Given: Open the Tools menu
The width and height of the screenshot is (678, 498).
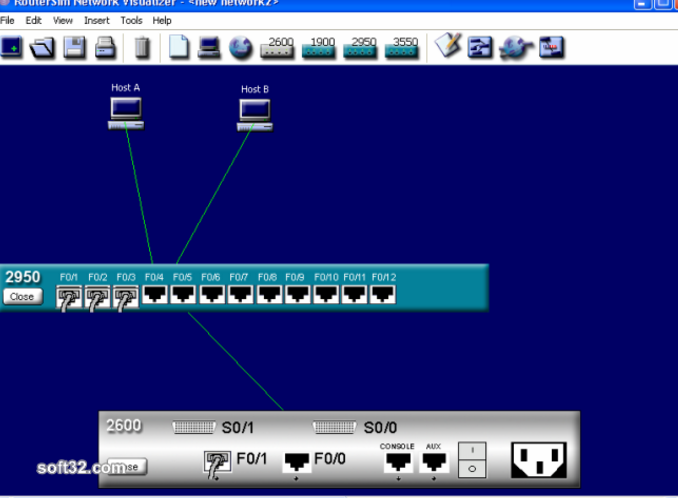Looking at the screenshot, I should (131, 20).
